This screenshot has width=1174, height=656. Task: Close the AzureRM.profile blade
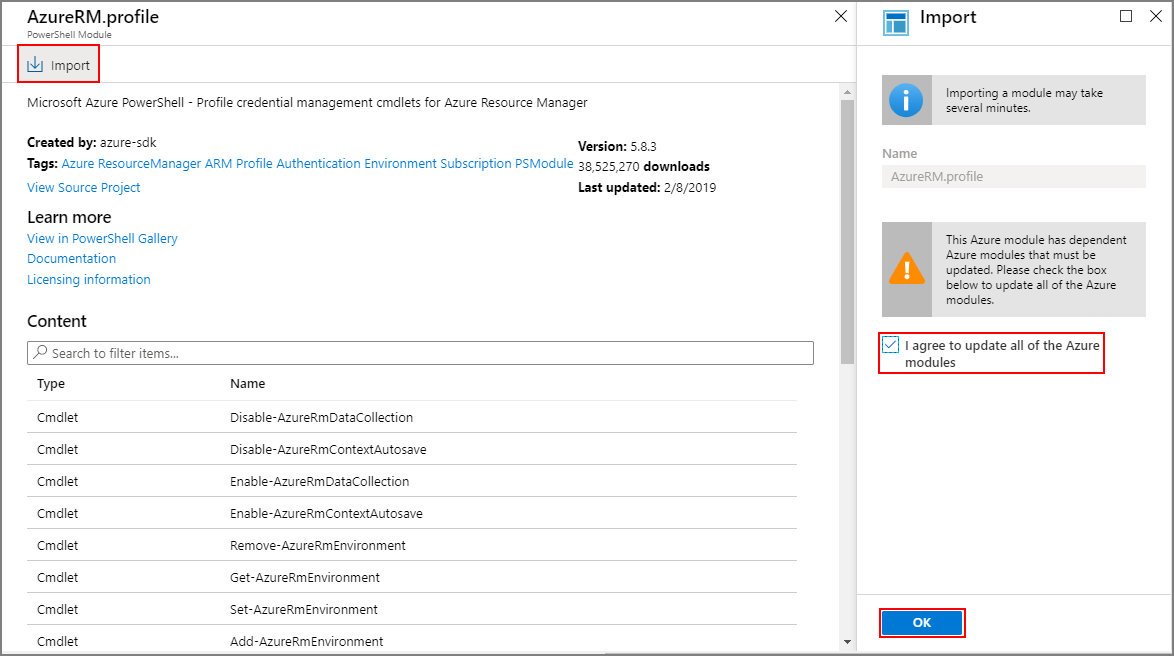click(x=841, y=16)
